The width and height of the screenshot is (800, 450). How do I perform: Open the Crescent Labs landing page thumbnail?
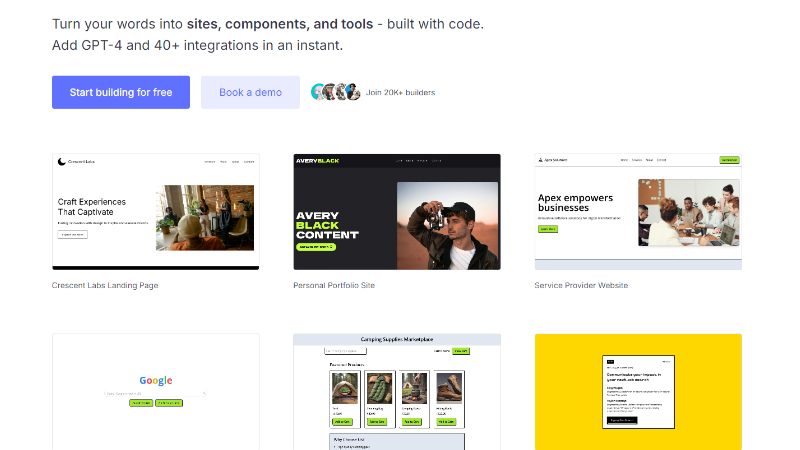[x=156, y=212]
